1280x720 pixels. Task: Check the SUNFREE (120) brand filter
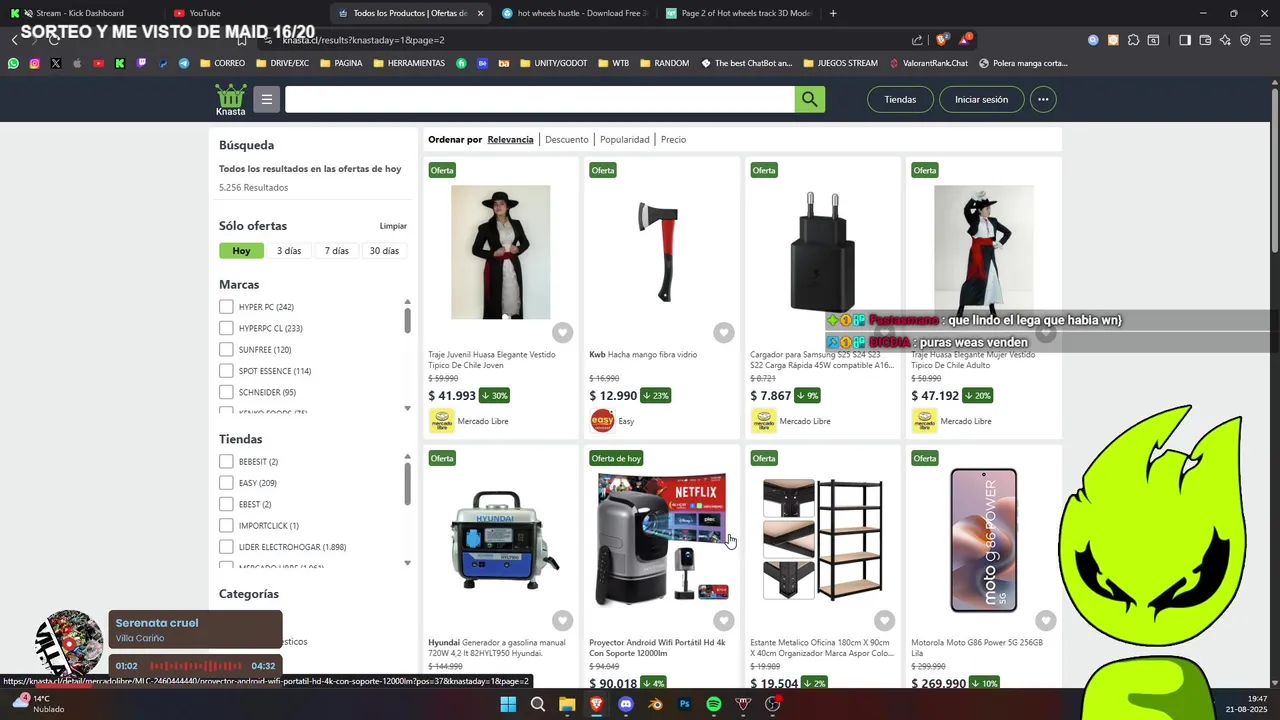226,350
